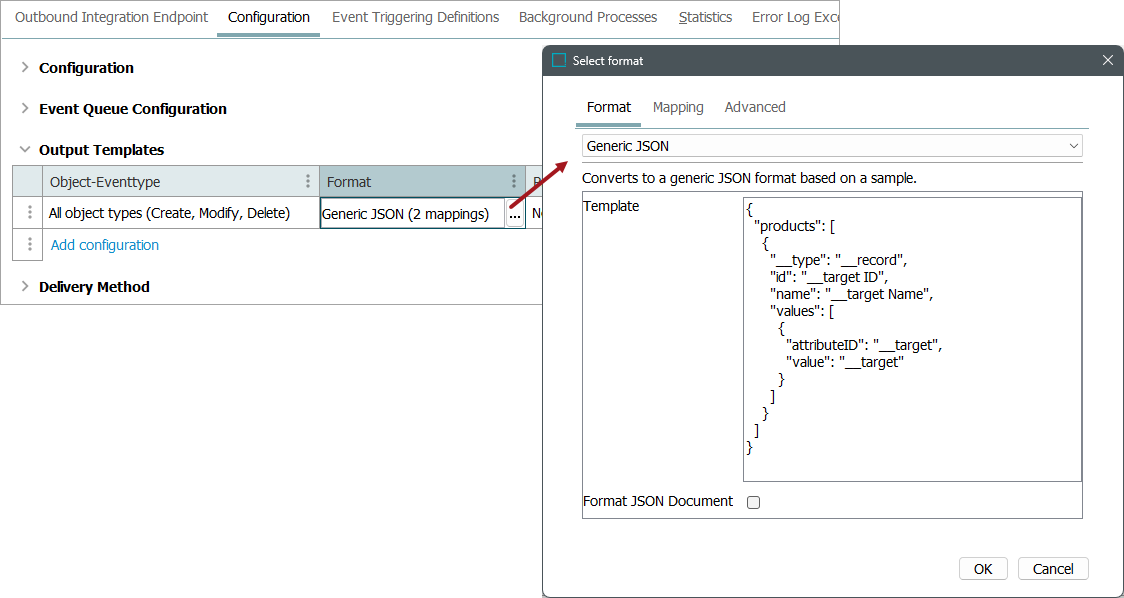
Task: Switch to the Advanced tab
Action: click(x=755, y=107)
